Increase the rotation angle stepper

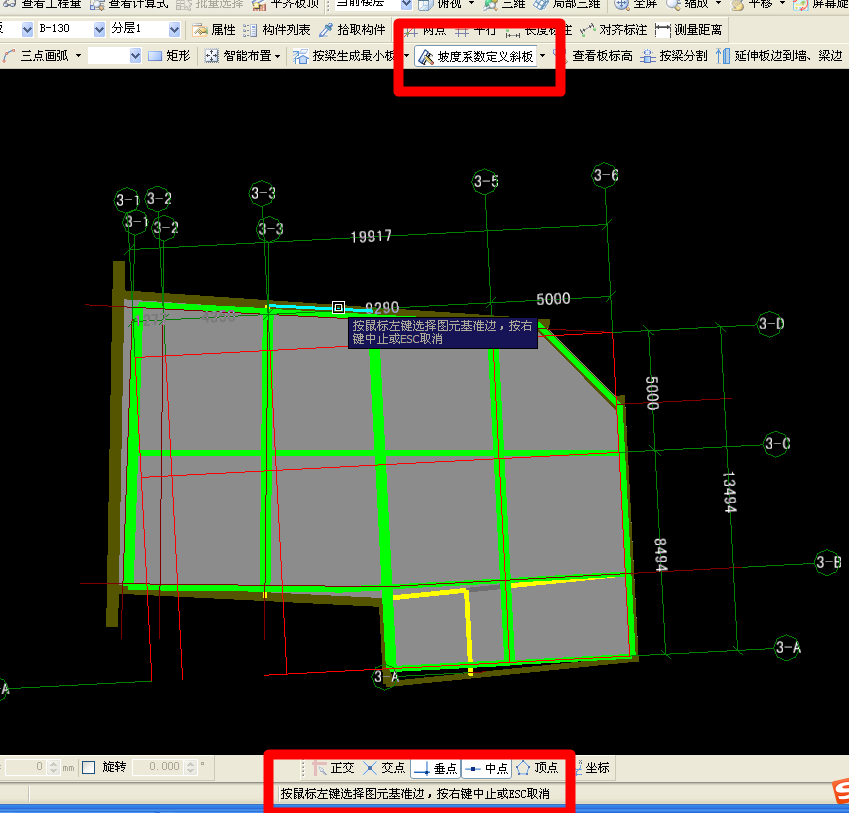click(x=191, y=763)
